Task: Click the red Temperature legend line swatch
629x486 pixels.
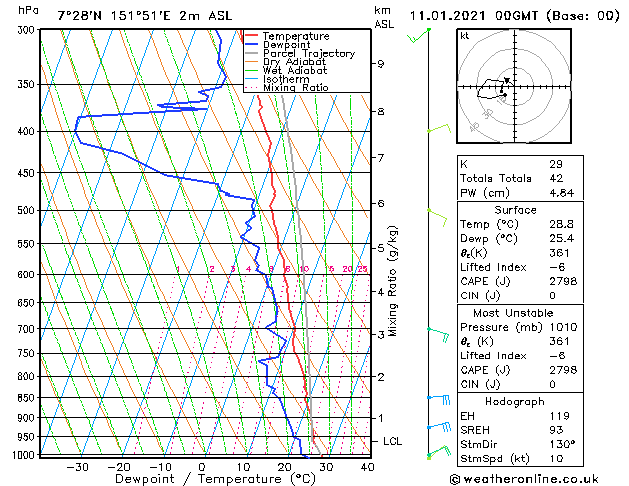Action: (252, 36)
